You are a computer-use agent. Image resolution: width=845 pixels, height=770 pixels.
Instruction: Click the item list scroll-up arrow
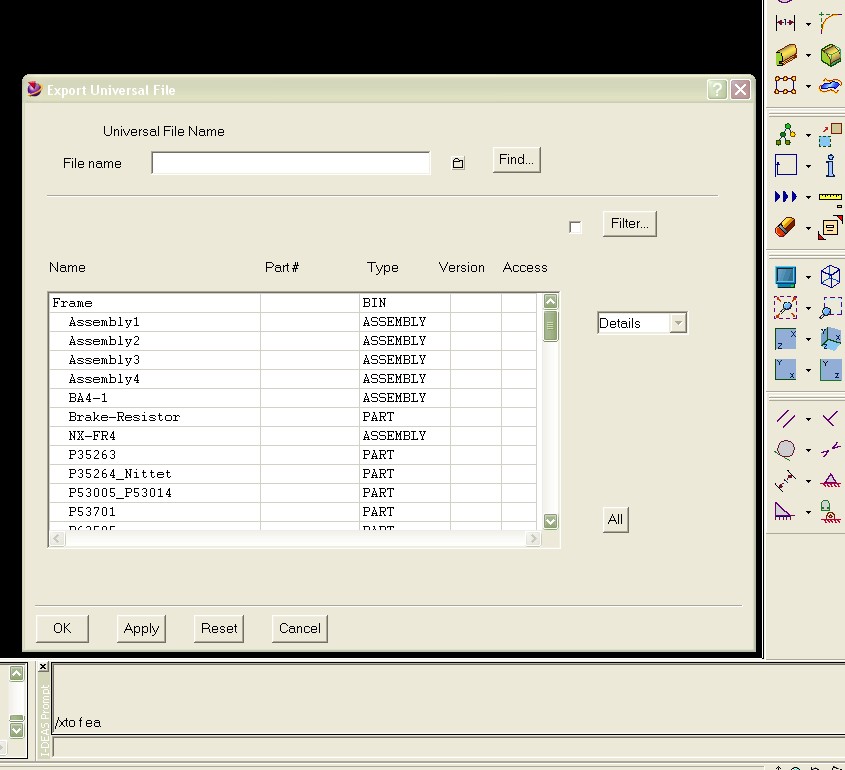[x=550, y=301]
